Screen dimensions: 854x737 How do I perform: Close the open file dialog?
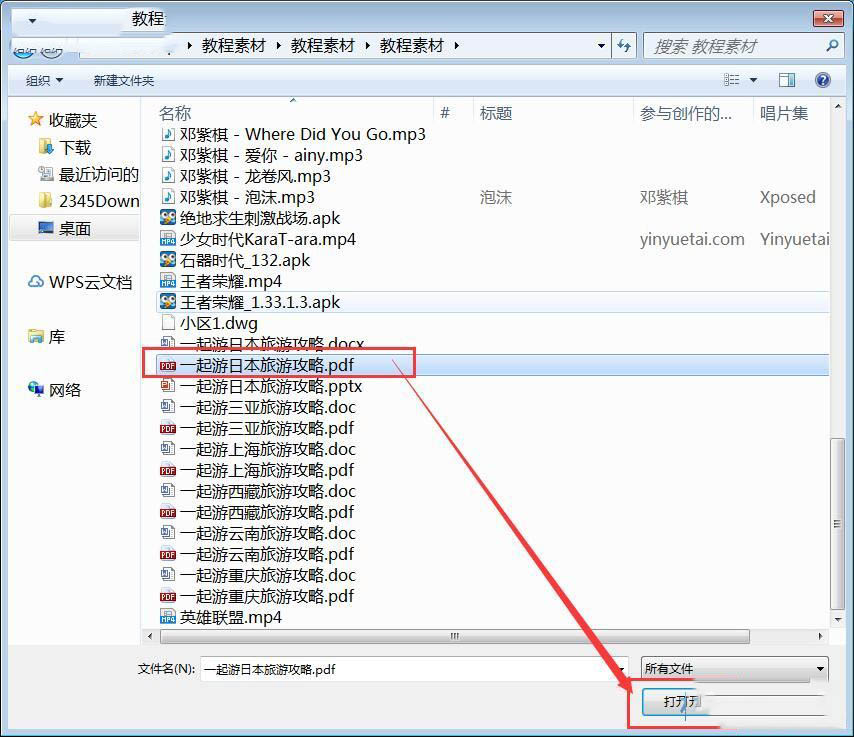[x=828, y=19]
